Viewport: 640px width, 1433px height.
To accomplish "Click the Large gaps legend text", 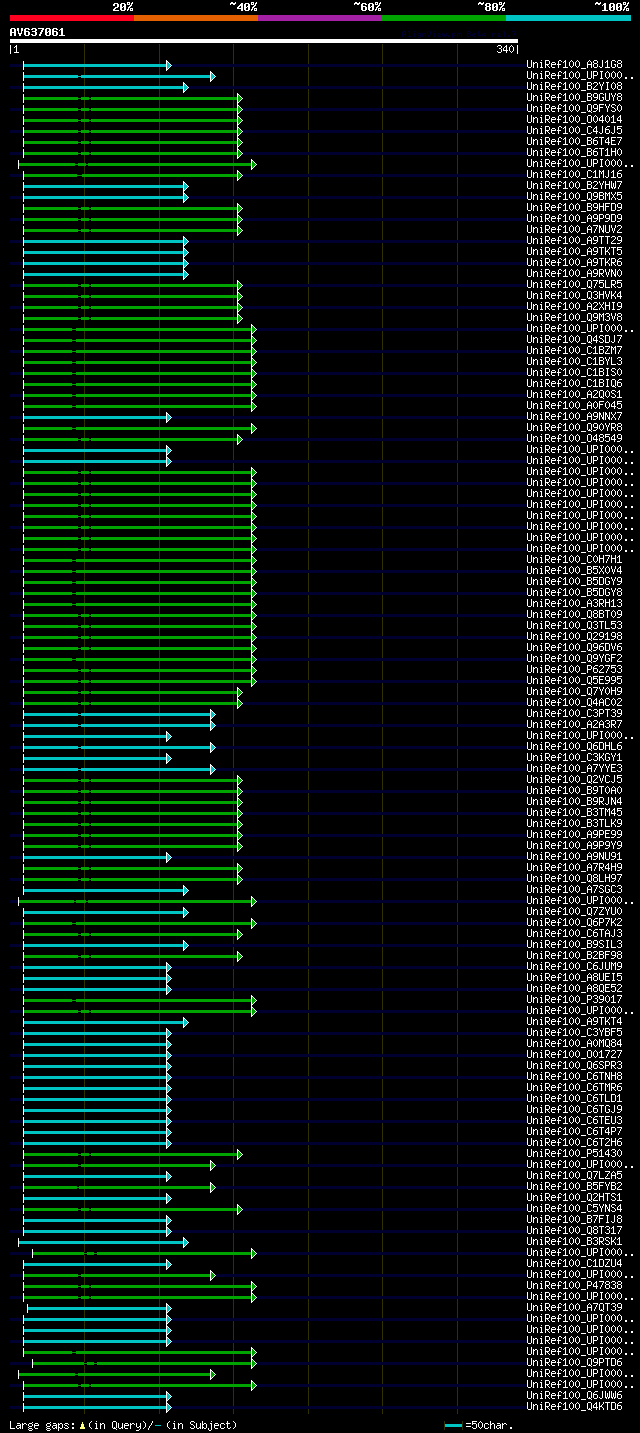I will pos(123,1425).
